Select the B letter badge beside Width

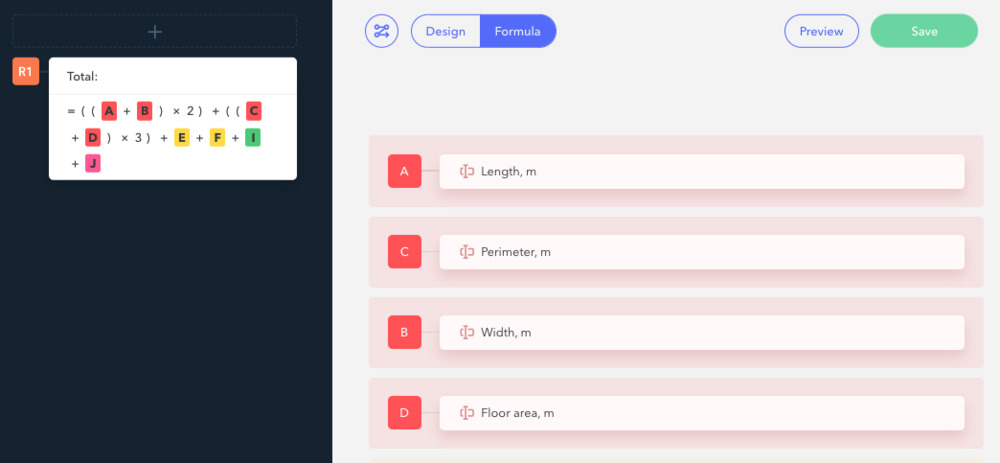coord(404,332)
